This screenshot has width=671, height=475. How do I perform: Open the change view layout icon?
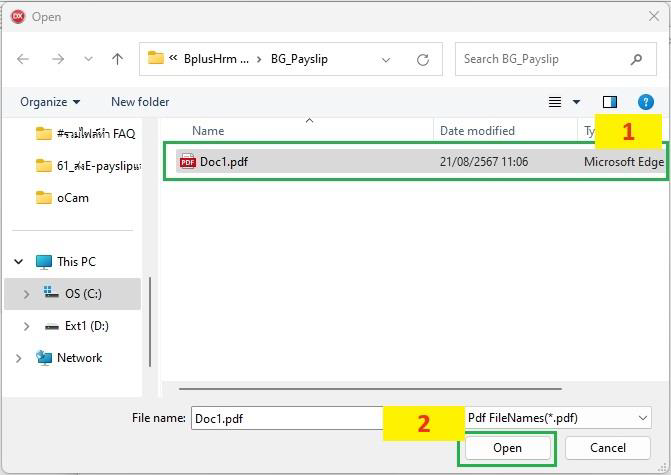click(555, 102)
